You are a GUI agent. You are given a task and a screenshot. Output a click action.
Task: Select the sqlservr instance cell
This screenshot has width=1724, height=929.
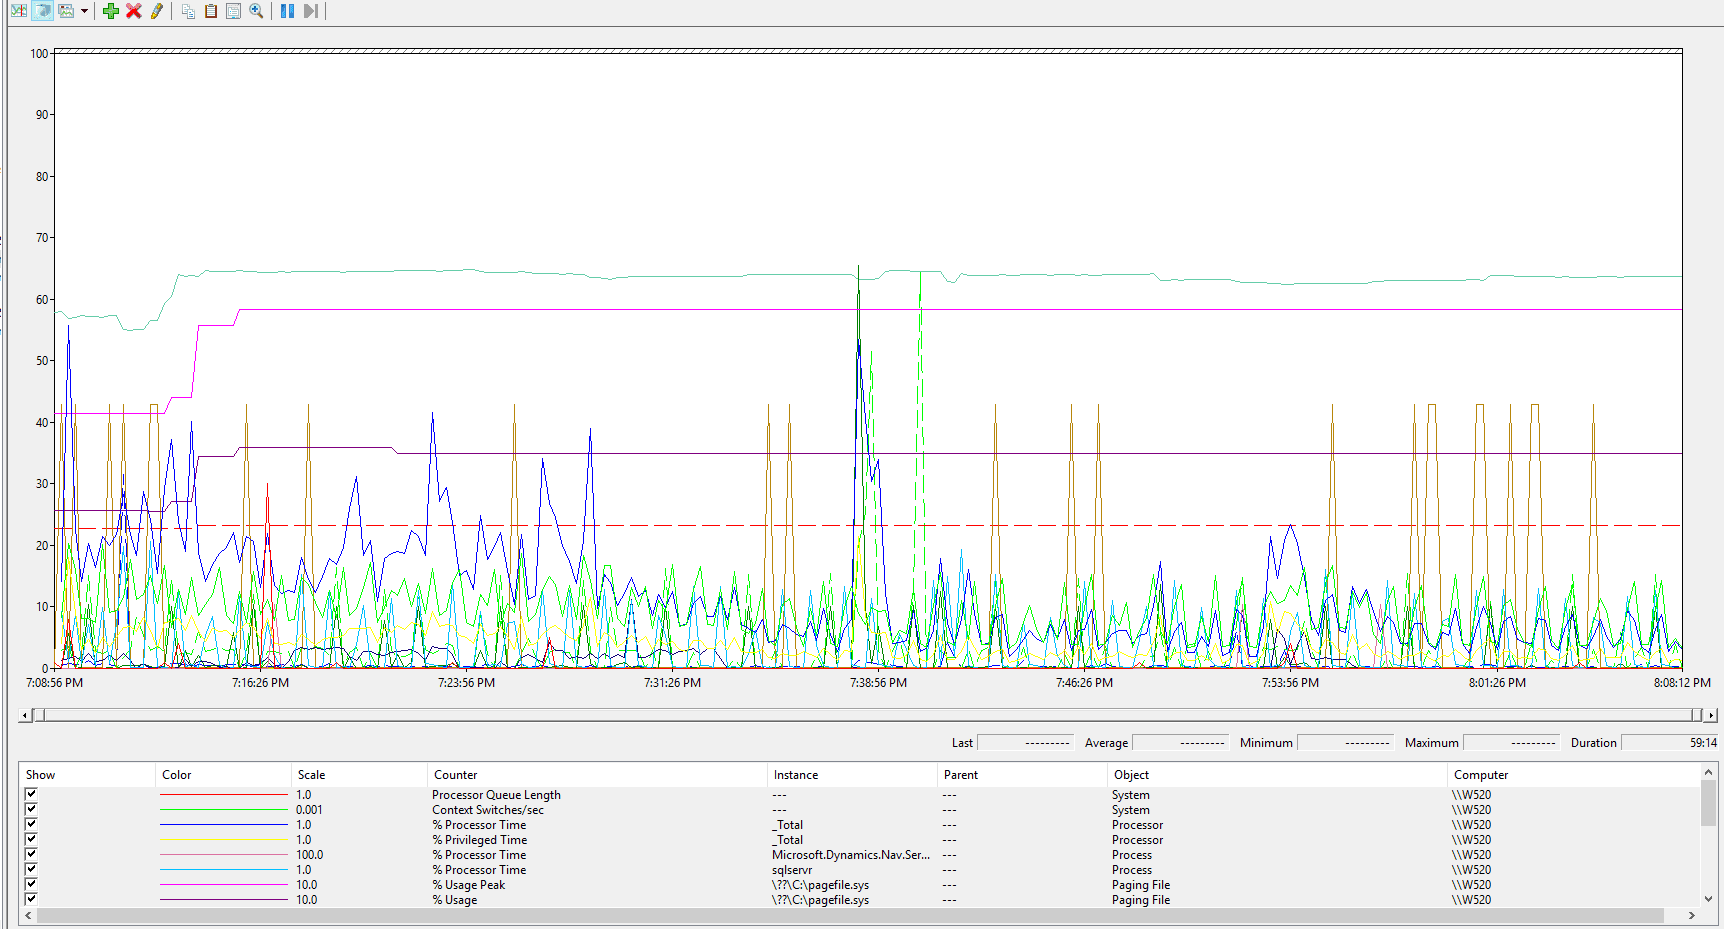pos(792,870)
